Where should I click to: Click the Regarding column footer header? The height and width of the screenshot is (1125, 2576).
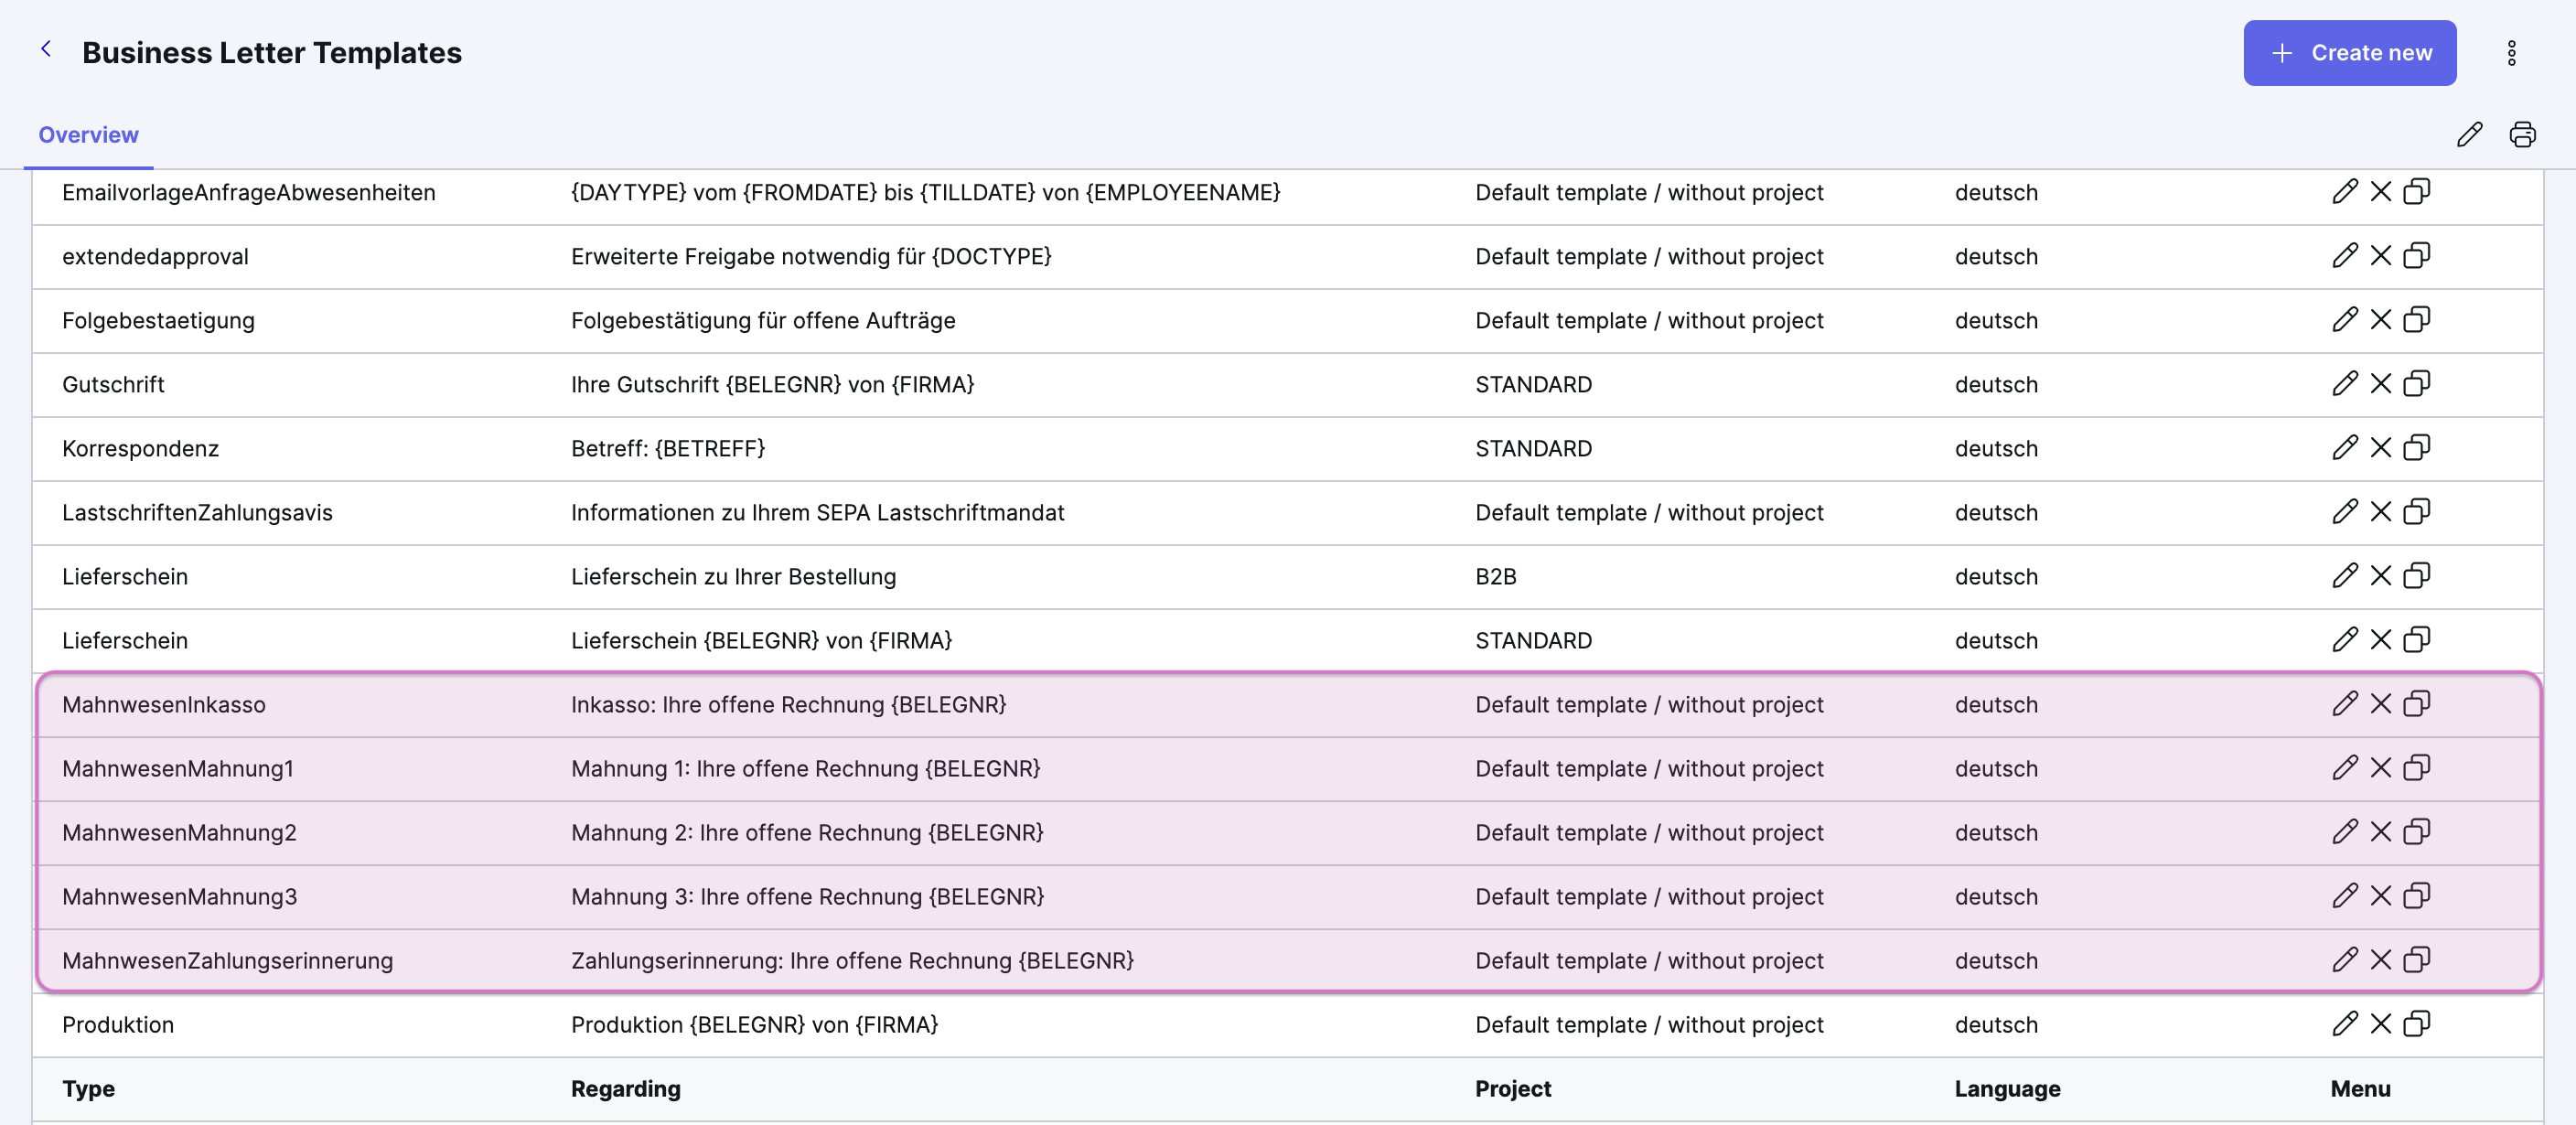click(626, 1089)
